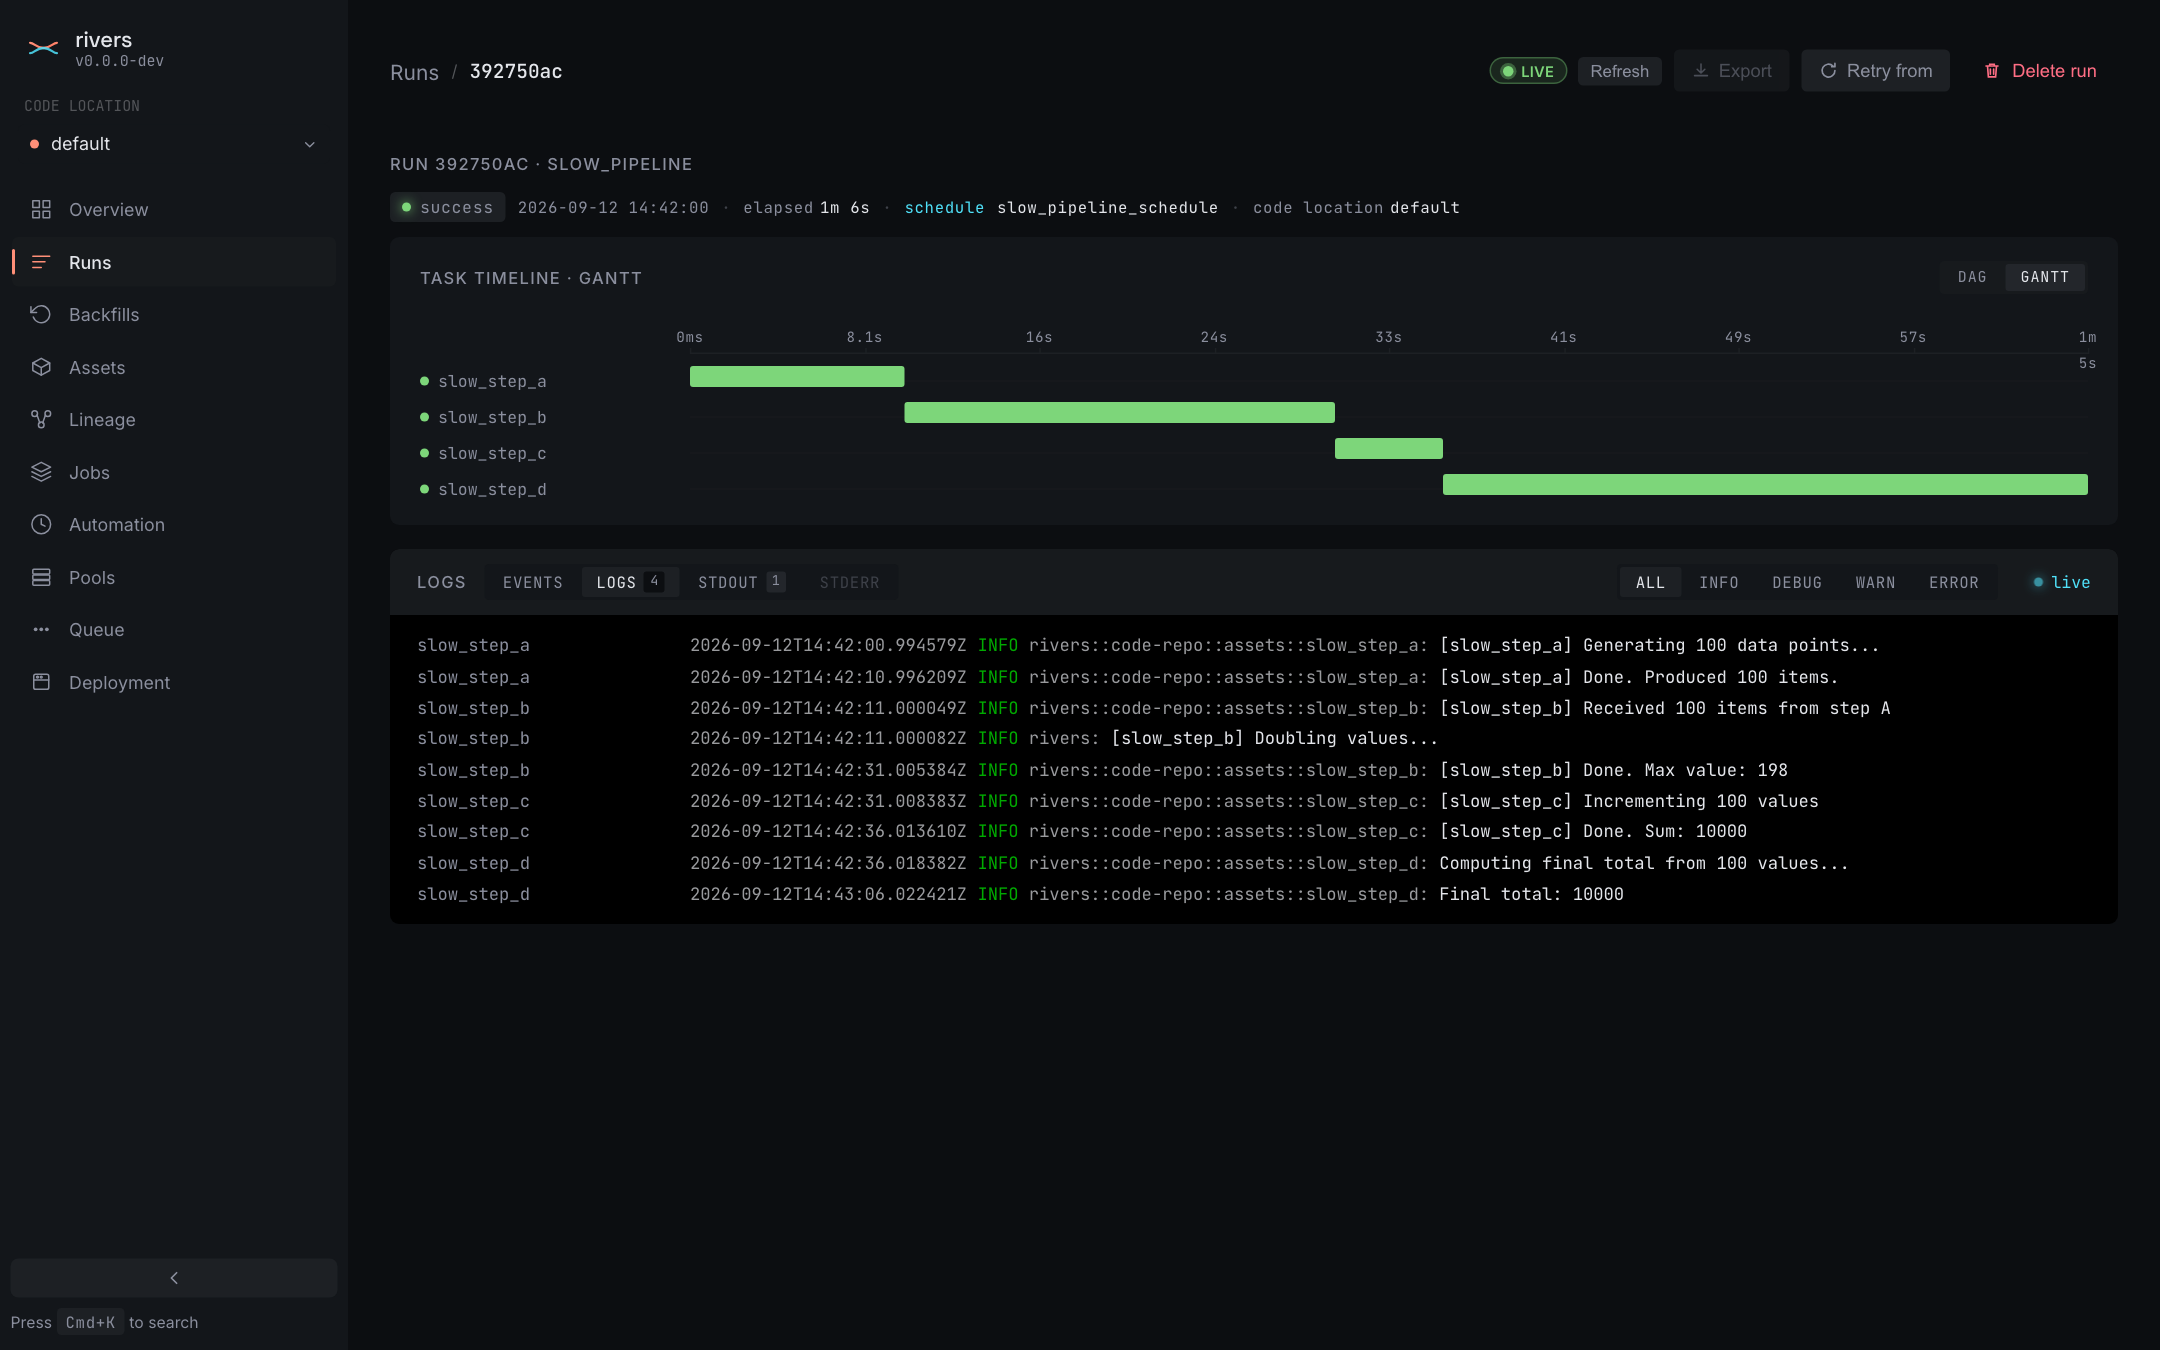Toggle the LIVE indicator pill
The image size is (2160, 1350).
(1528, 71)
